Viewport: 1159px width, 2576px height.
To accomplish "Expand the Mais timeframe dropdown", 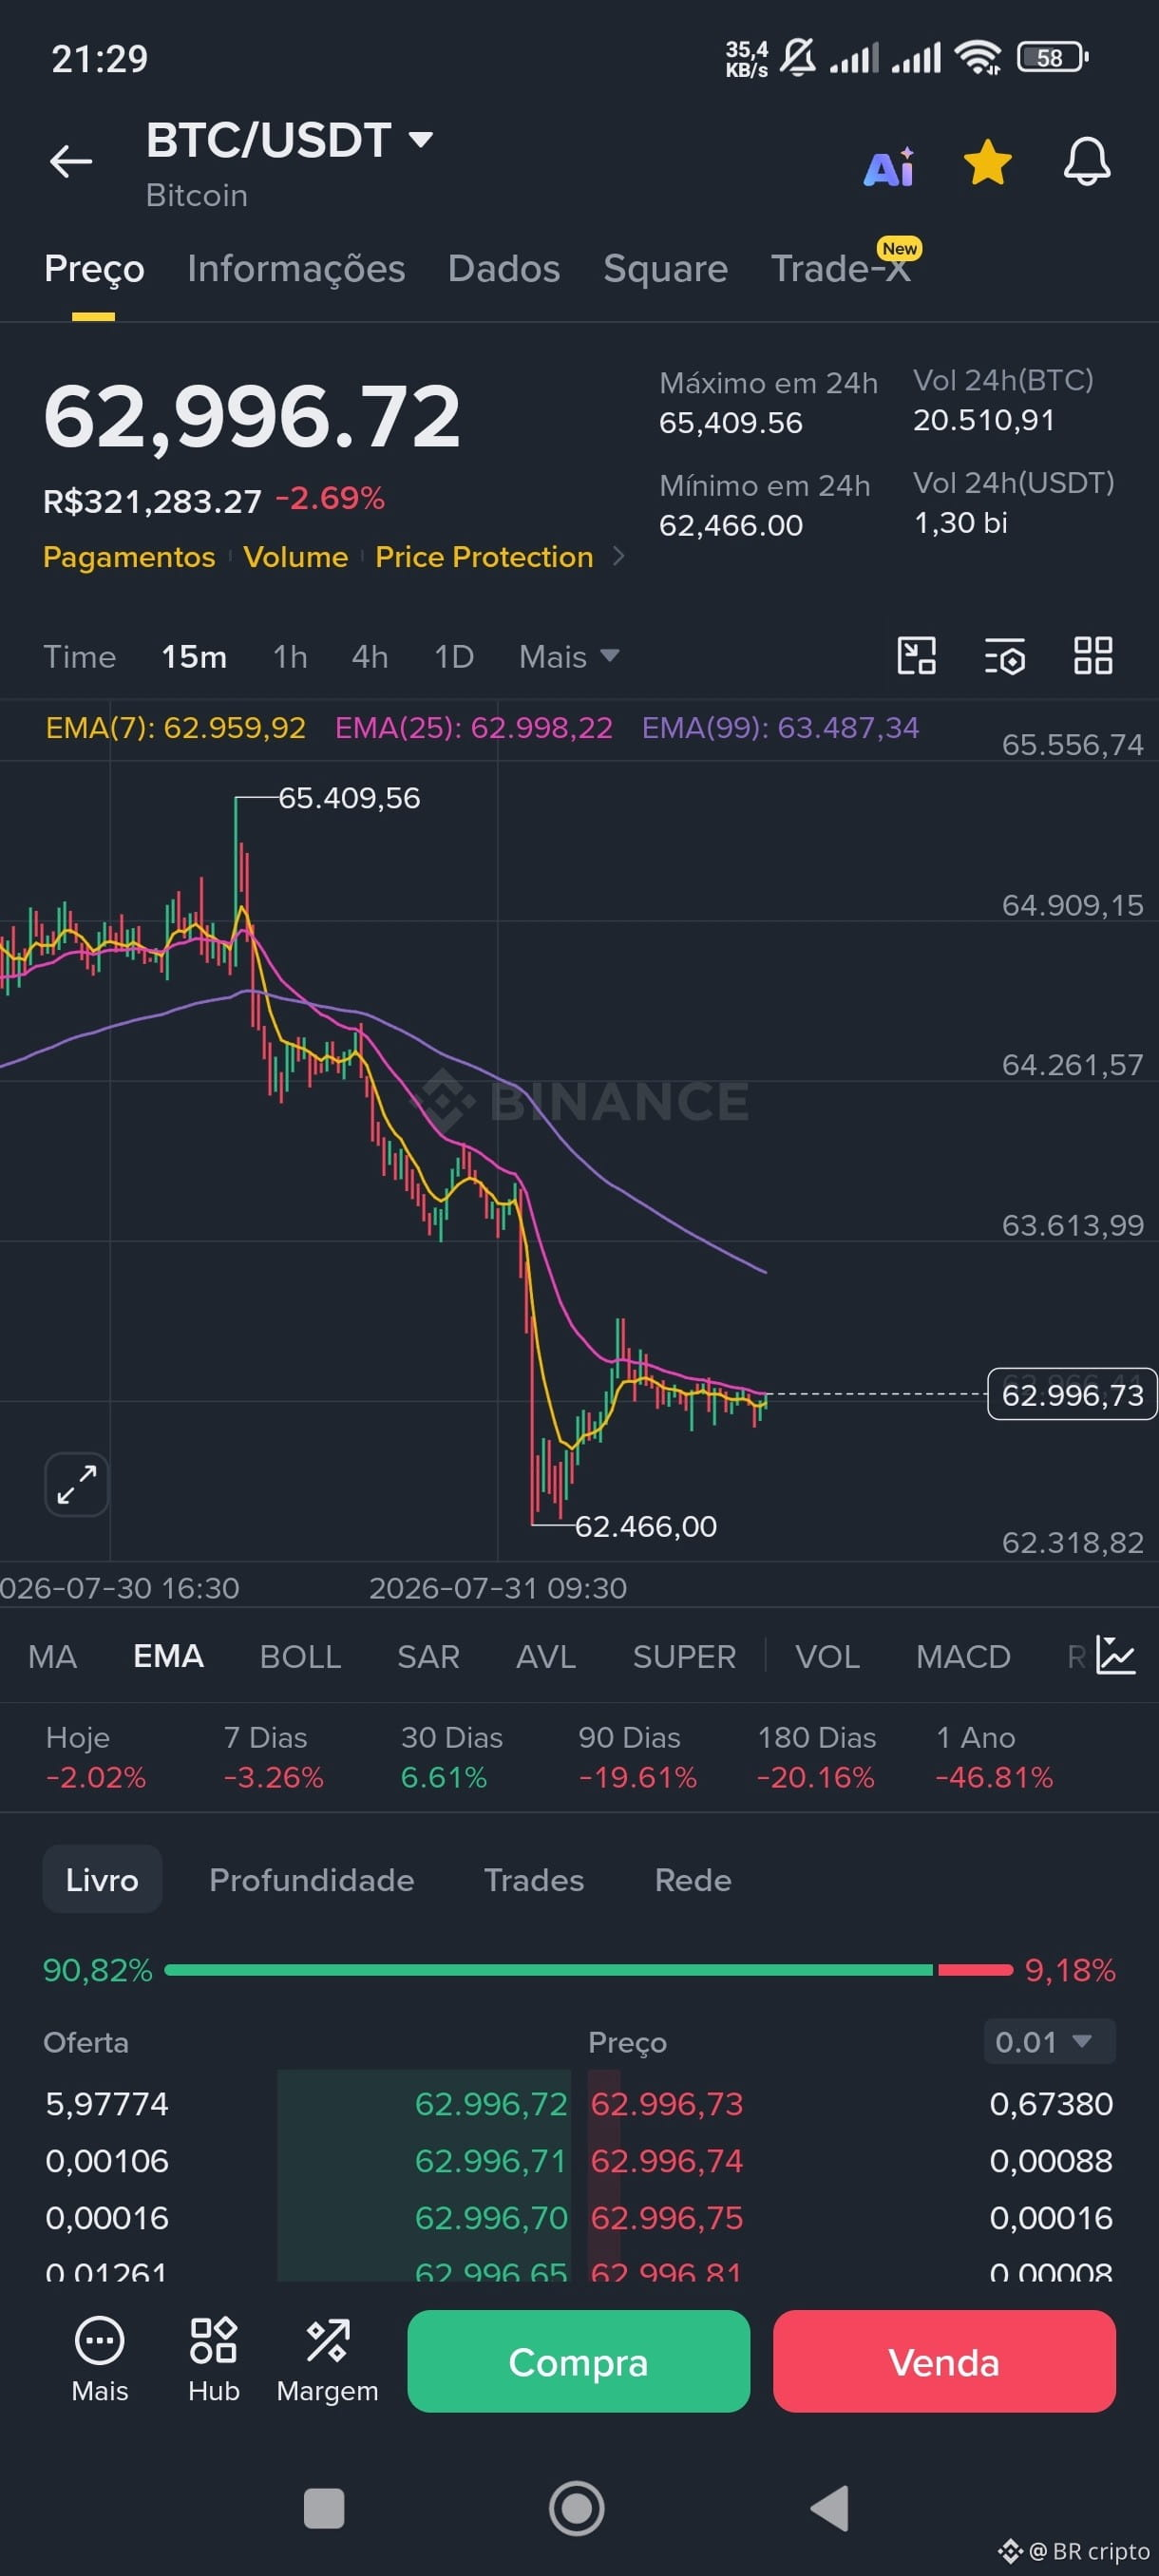I will [x=569, y=657].
